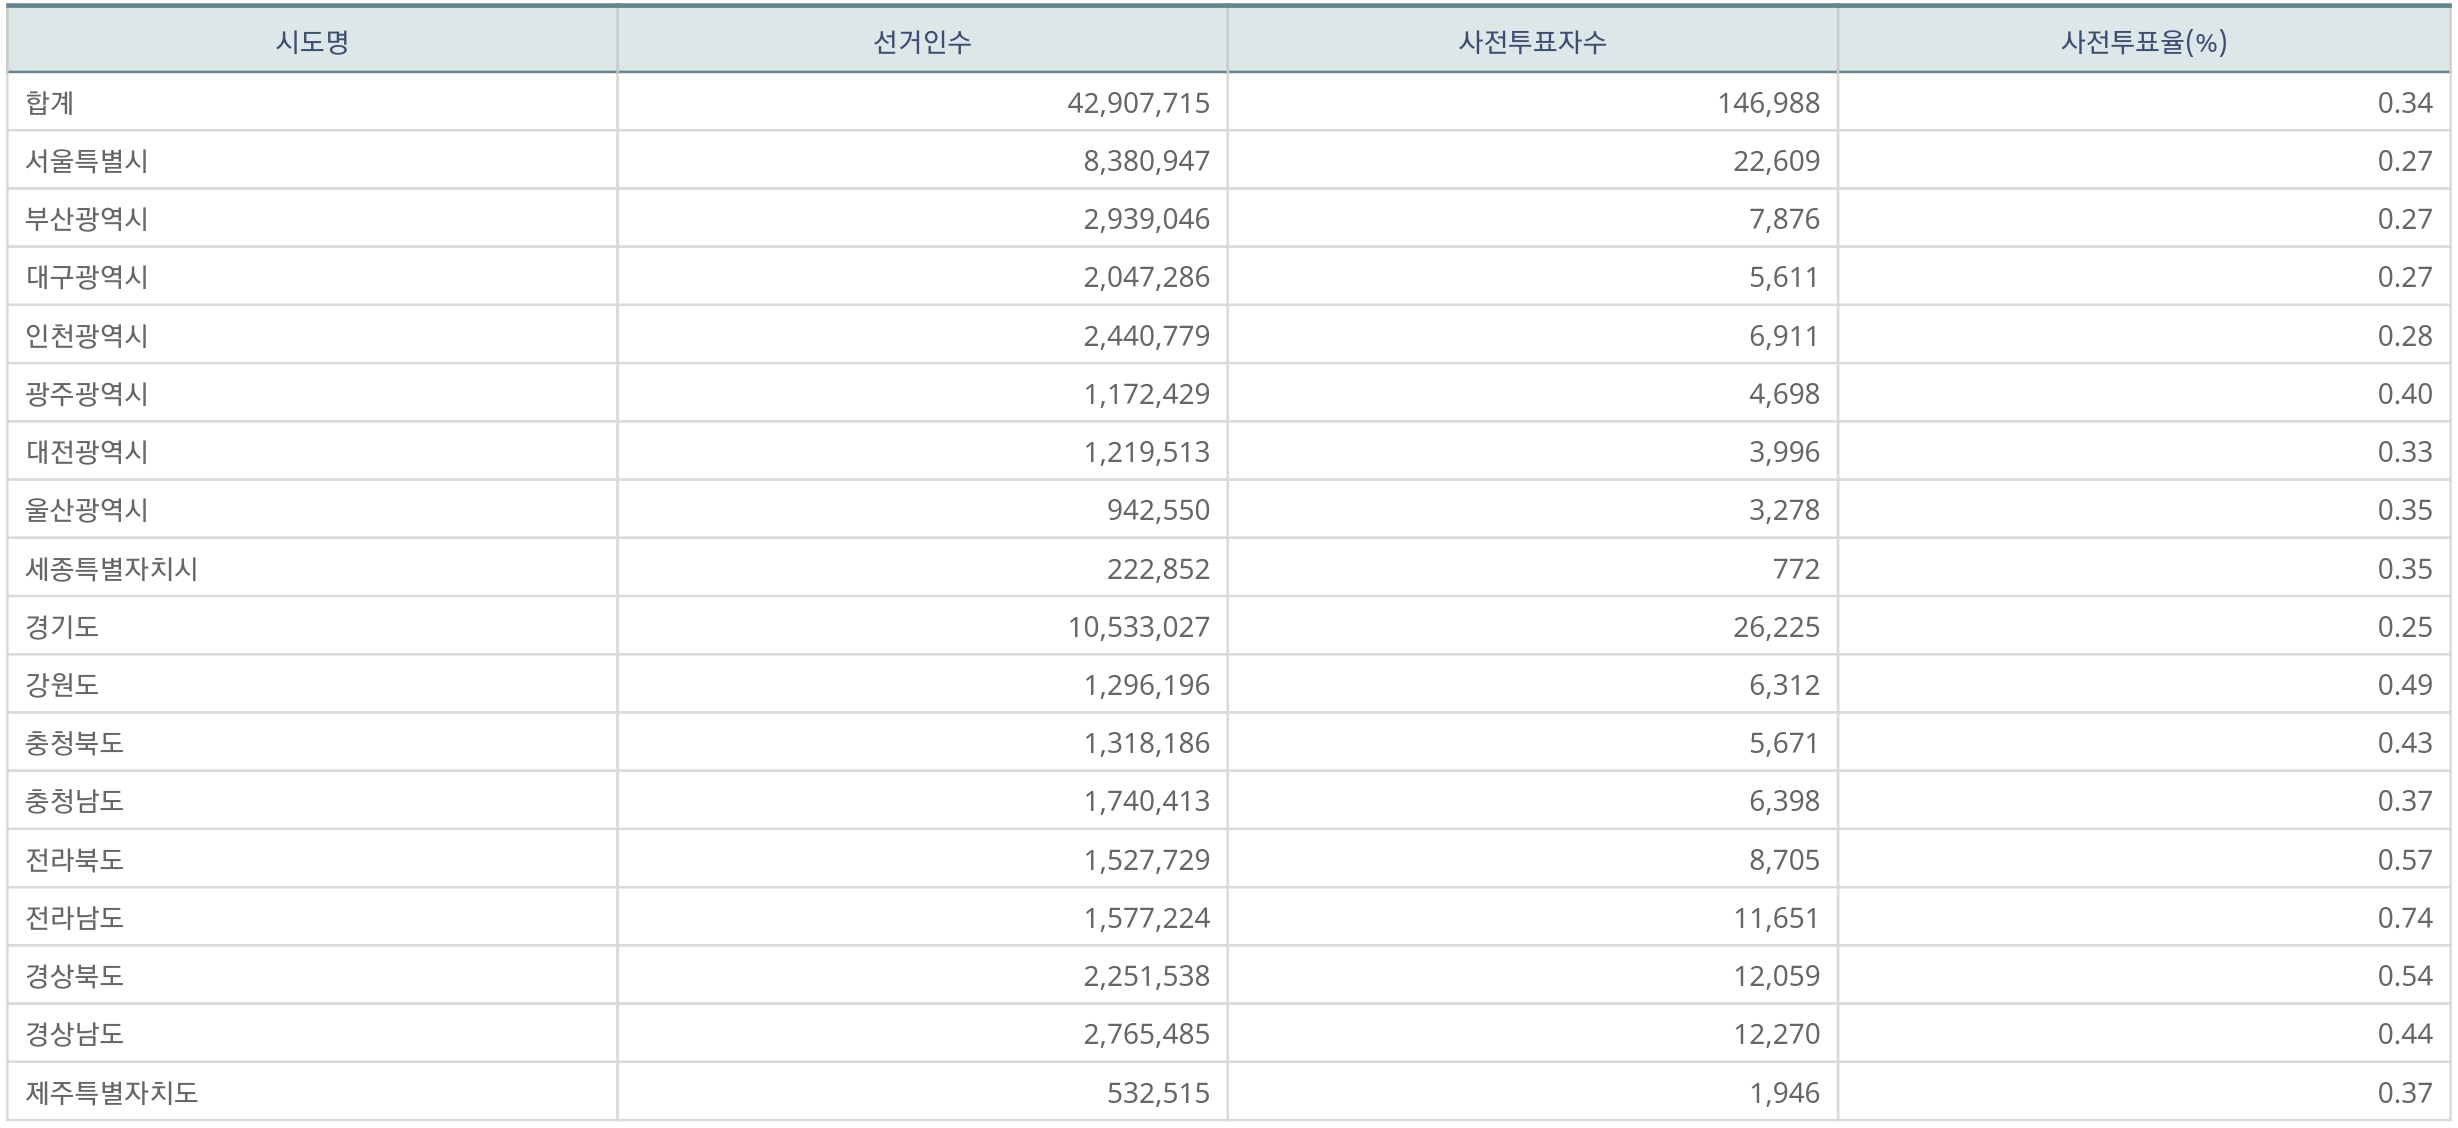The width and height of the screenshot is (2458, 1128).
Task: Select 강원도 early voting rate 0.49
Action: click(2404, 685)
